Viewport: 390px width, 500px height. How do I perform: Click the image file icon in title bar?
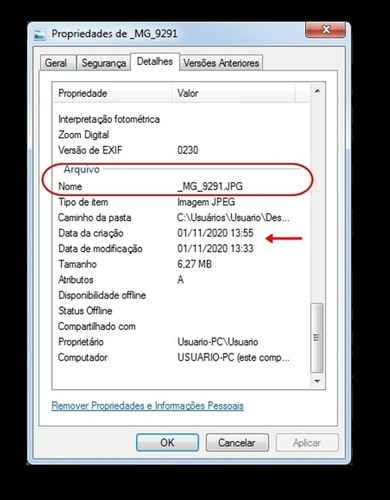(40, 34)
